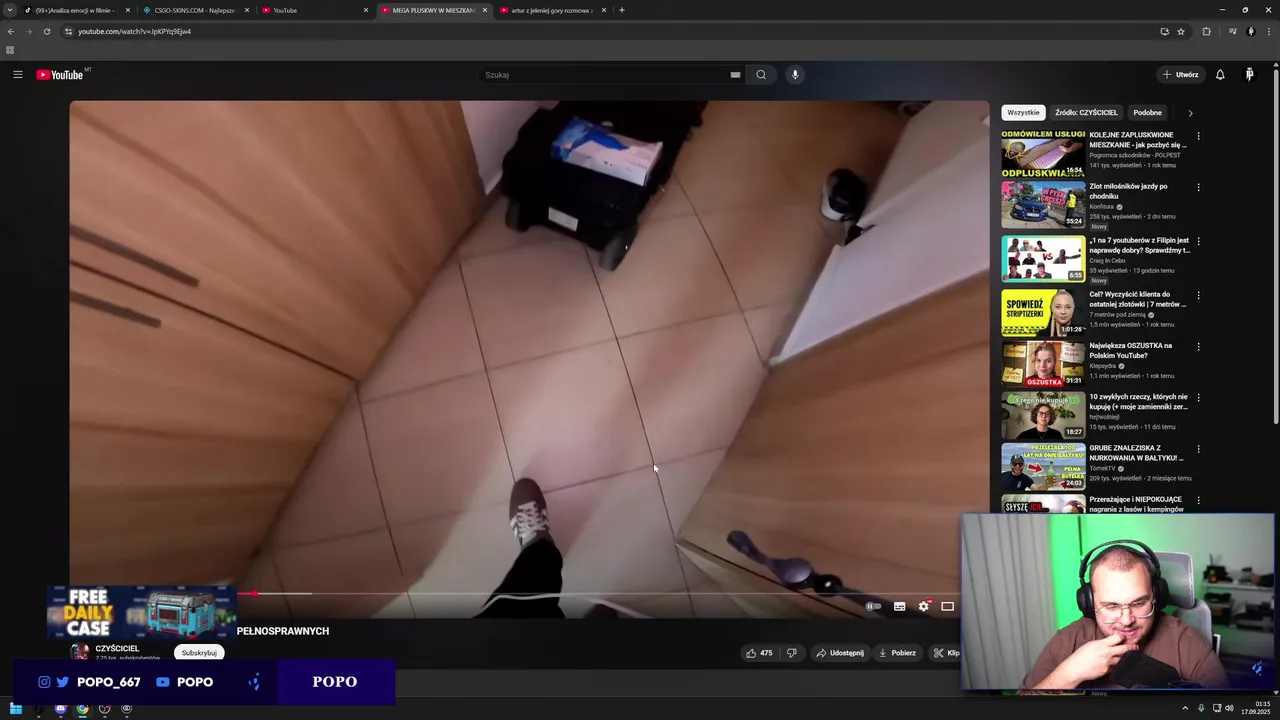Open the YouTube hamburger guide menu
Viewport: 1280px width, 720px height.
(x=17, y=74)
